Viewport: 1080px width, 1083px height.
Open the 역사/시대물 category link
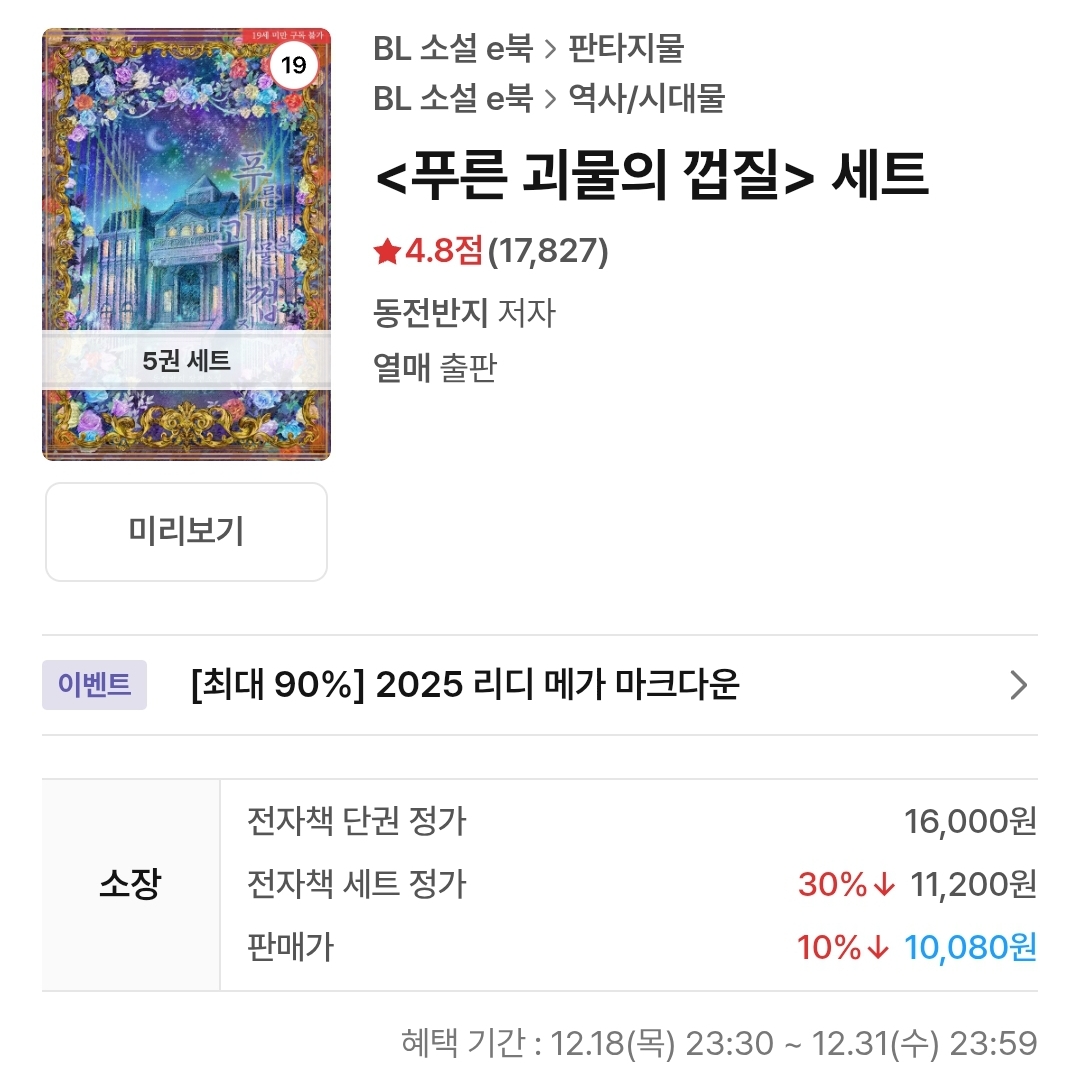[646, 99]
